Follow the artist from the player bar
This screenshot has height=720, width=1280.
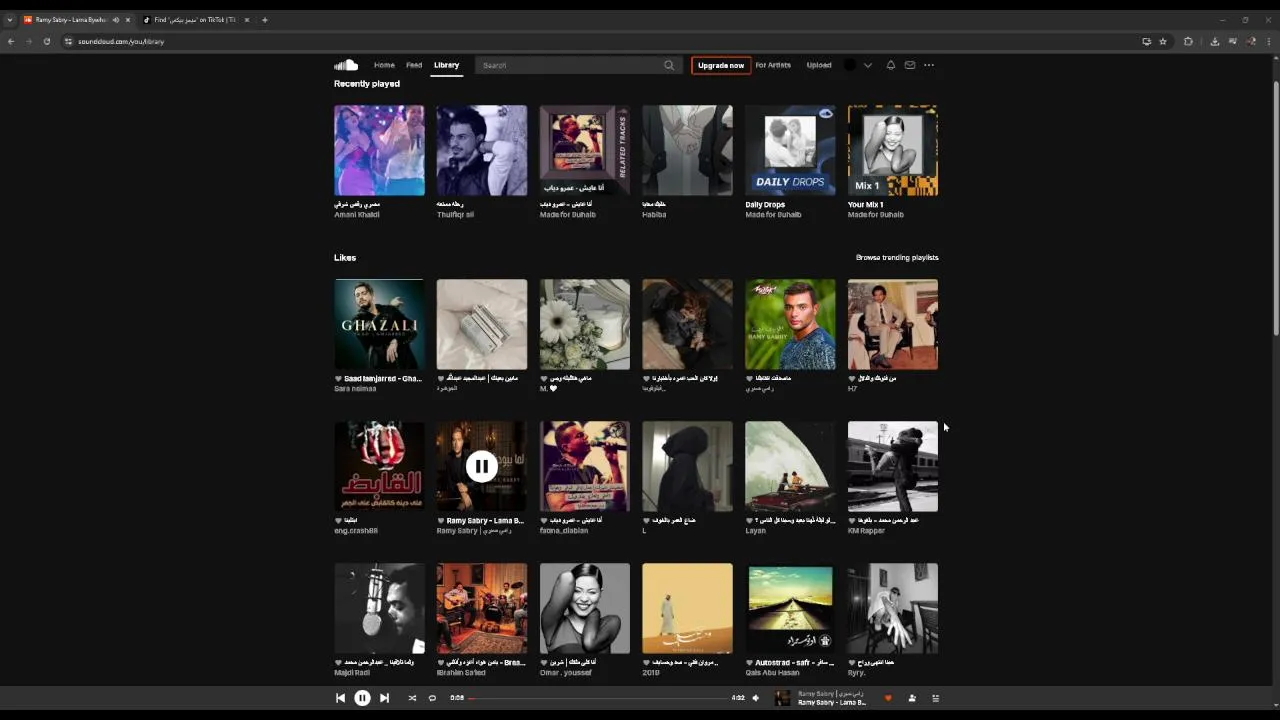(912, 698)
